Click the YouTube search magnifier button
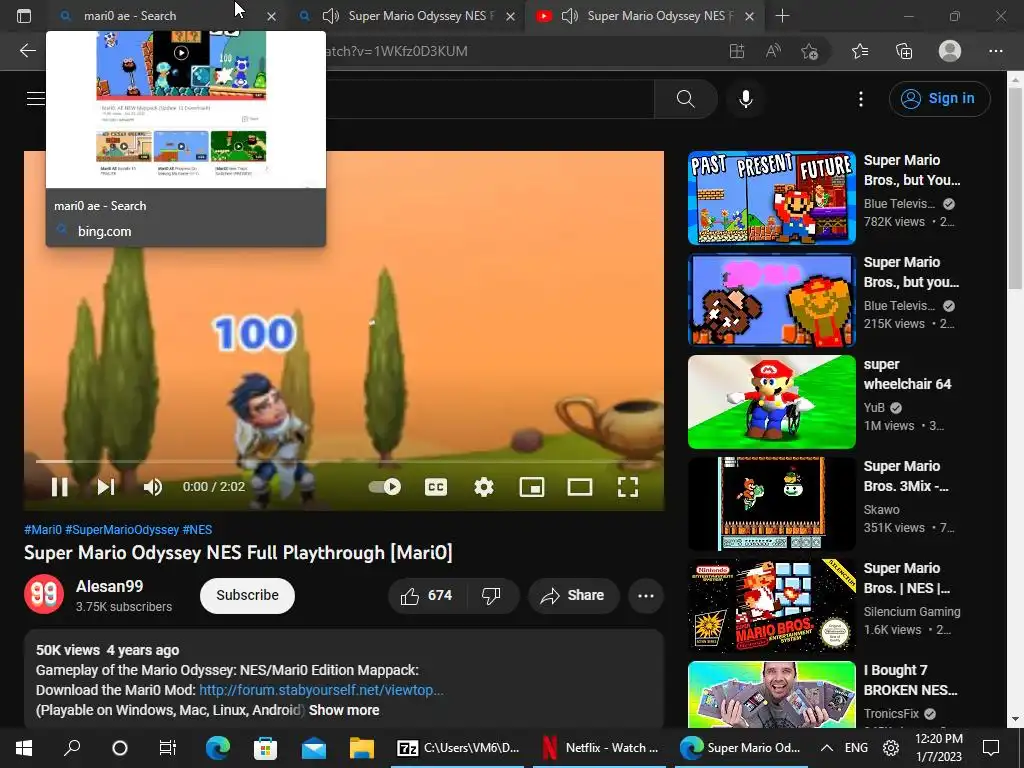The height and width of the screenshot is (768, 1024). pyautogui.click(x=685, y=99)
